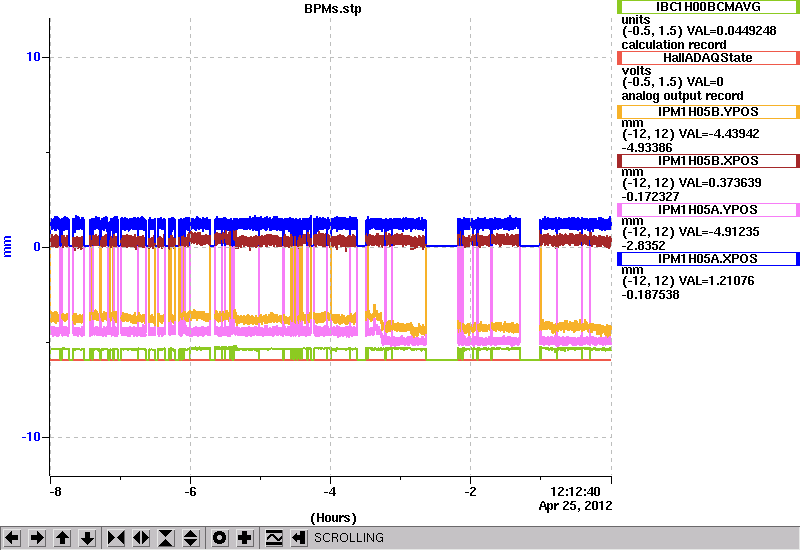Click the up-down diamond vertical zoom icon
The height and width of the screenshot is (550, 800).
point(191,538)
